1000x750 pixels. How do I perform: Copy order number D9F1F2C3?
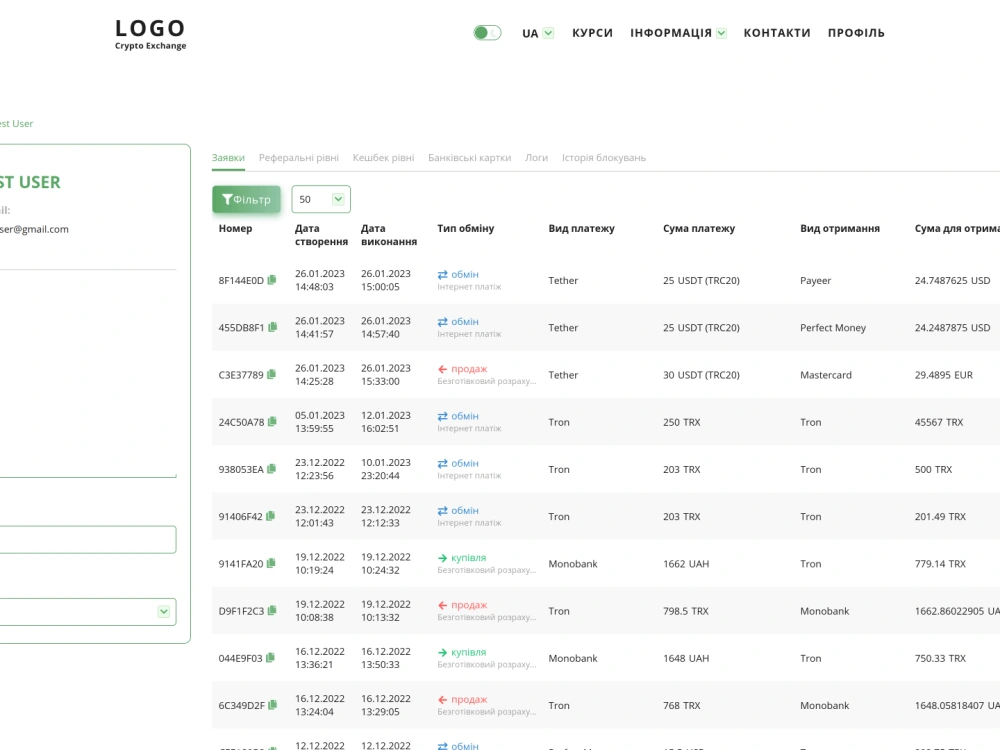pyautogui.click(x=272, y=610)
